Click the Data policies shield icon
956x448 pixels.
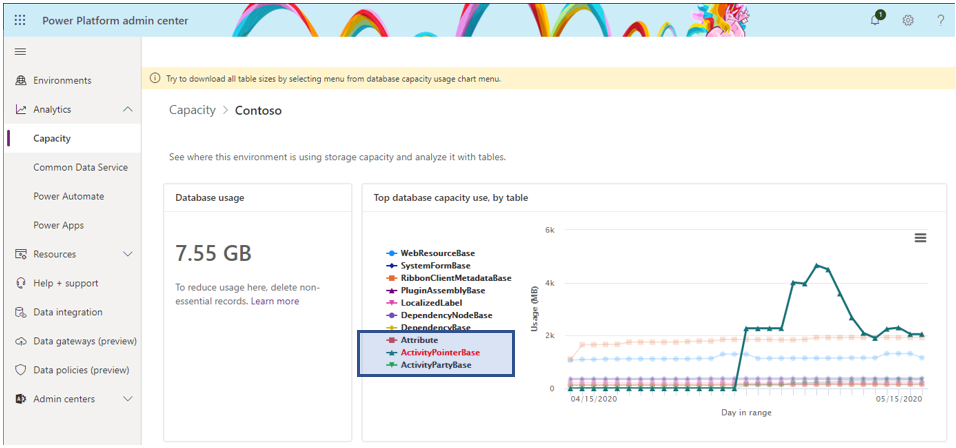point(21,370)
